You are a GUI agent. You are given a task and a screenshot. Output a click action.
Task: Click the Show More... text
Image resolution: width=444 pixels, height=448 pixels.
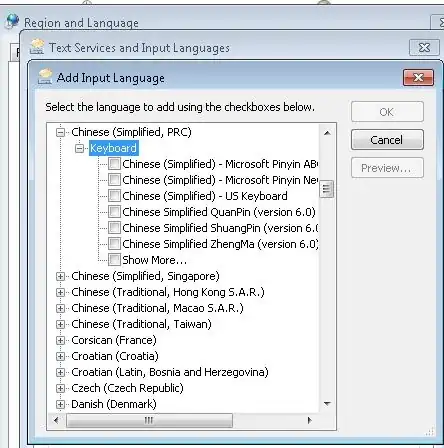coord(154,260)
